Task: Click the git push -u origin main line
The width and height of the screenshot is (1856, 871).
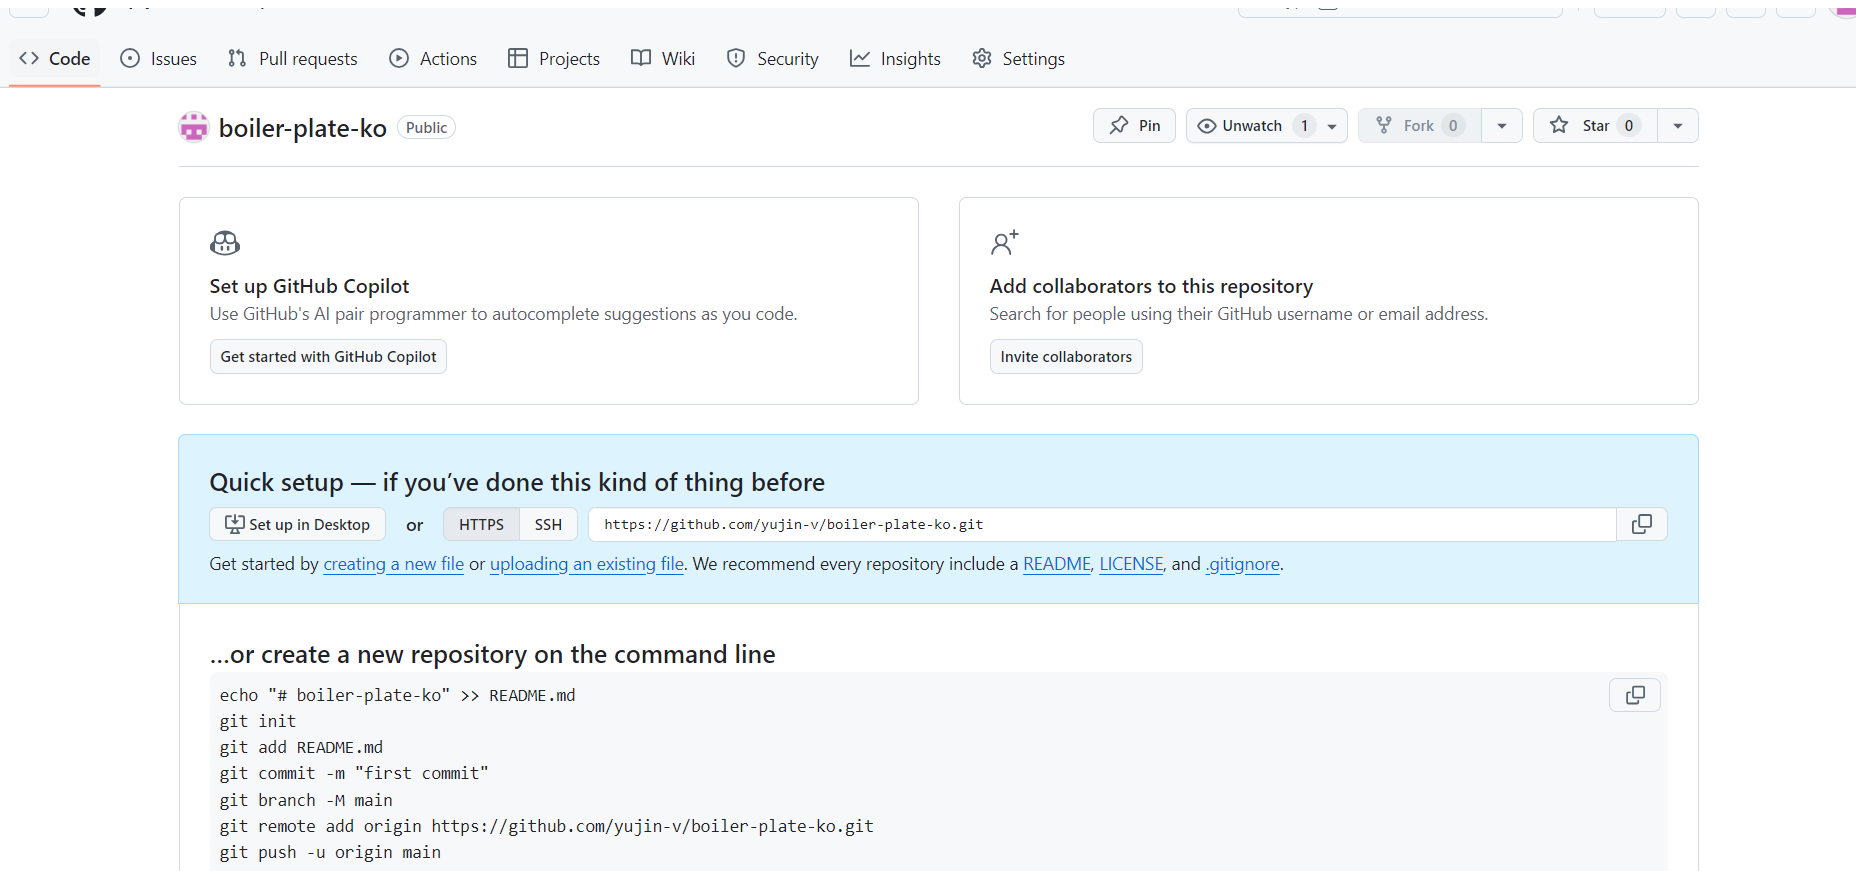Action: click(330, 852)
